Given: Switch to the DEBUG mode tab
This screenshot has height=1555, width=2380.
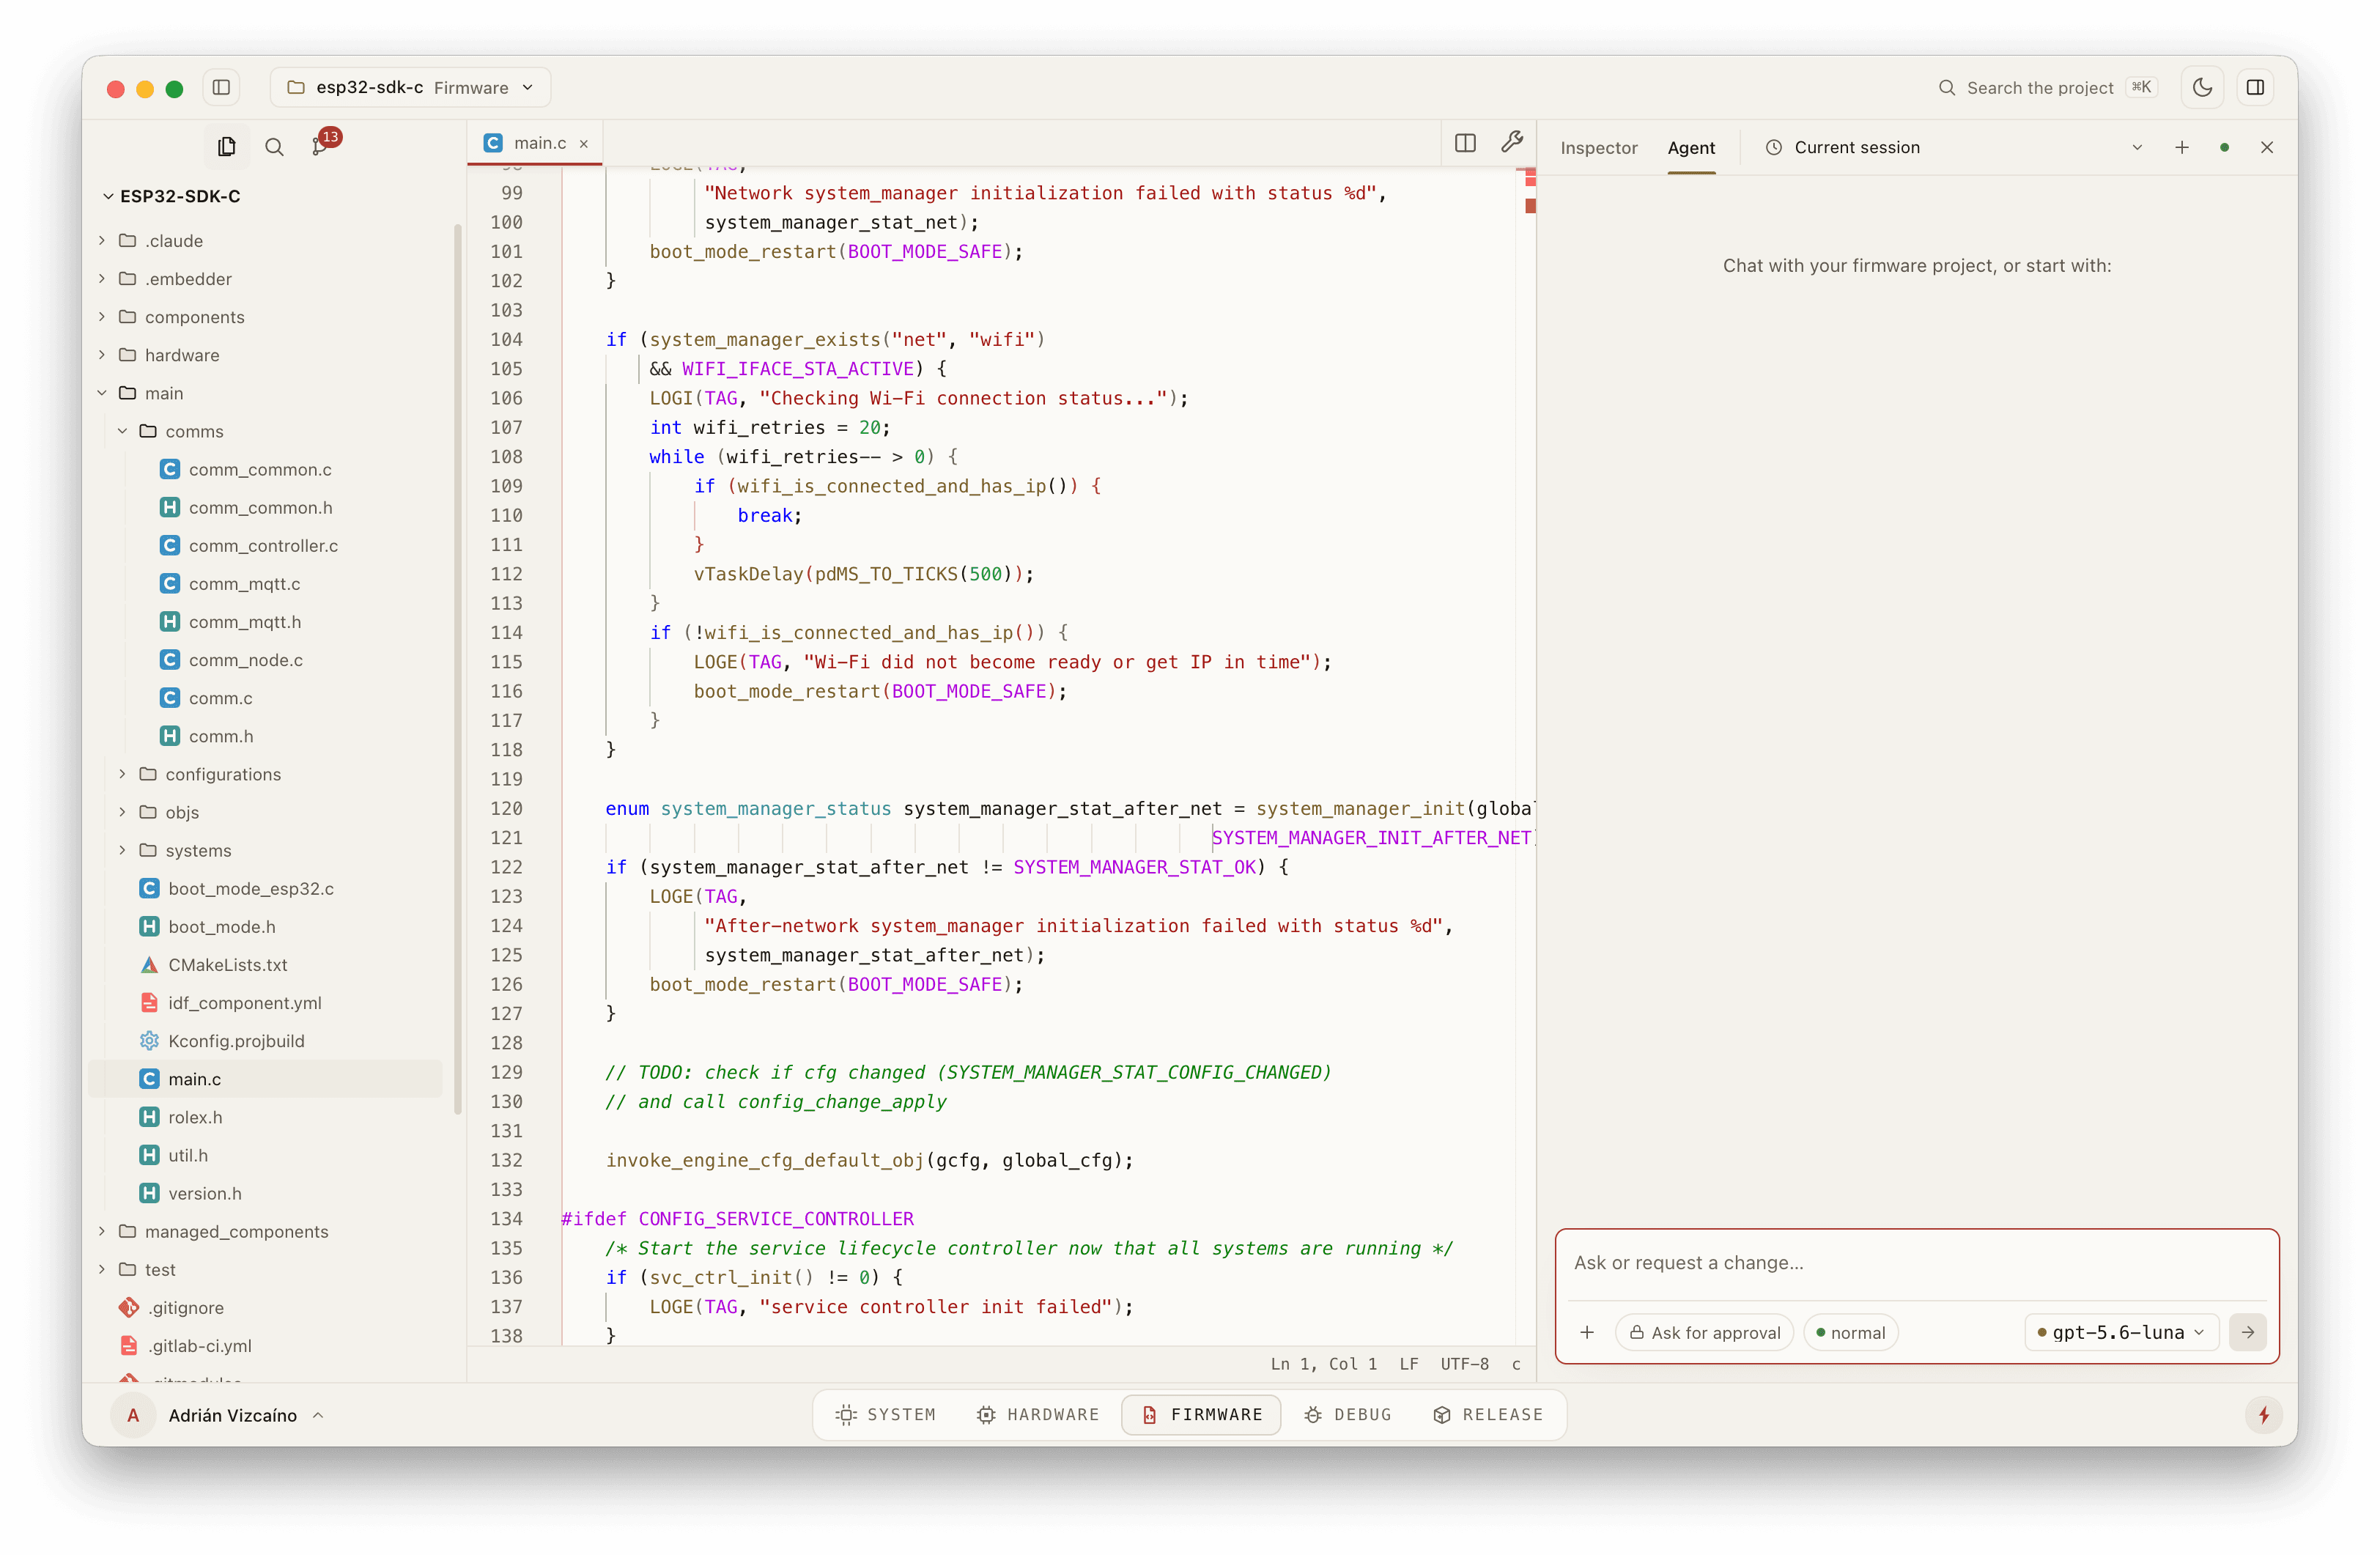Looking at the screenshot, I should pos(1349,1414).
